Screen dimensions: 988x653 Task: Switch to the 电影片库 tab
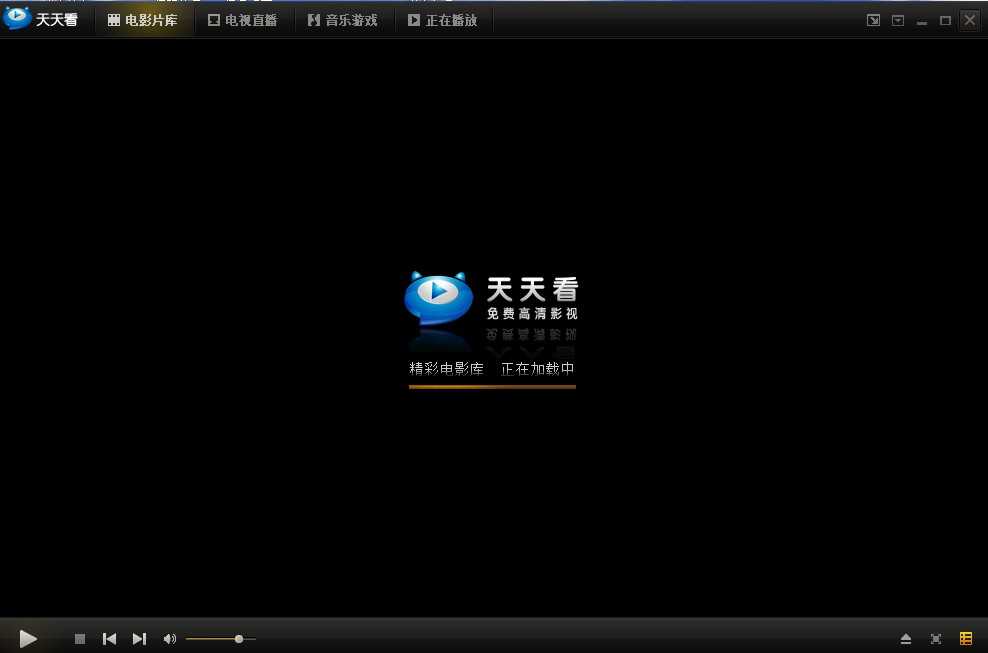point(143,19)
